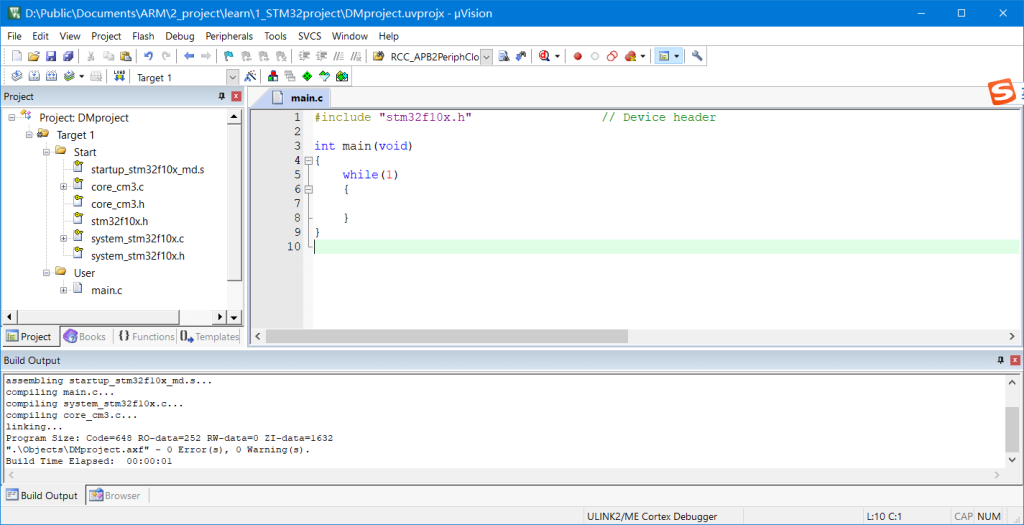The width and height of the screenshot is (1024, 525).
Task: Fold the main function at line 4
Action: tap(308, 160)
